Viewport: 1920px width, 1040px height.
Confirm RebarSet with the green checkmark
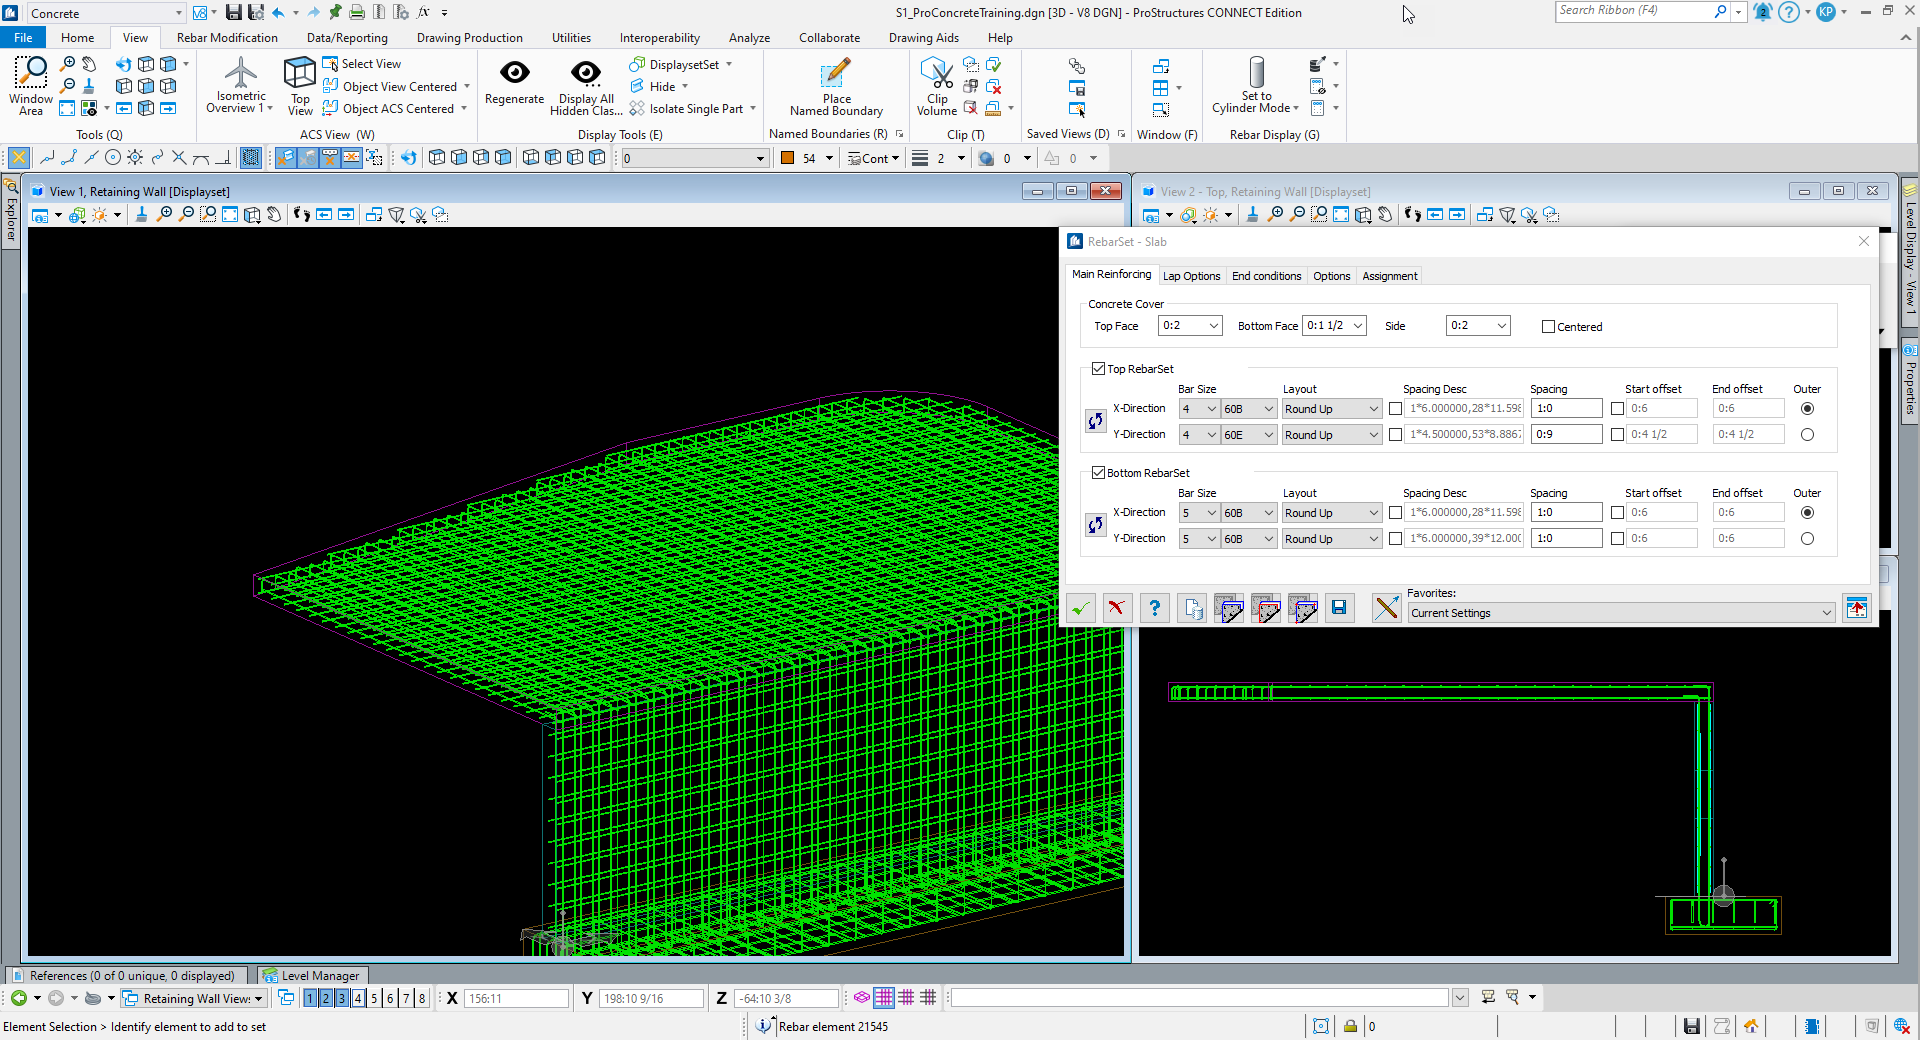point(1080,608)
